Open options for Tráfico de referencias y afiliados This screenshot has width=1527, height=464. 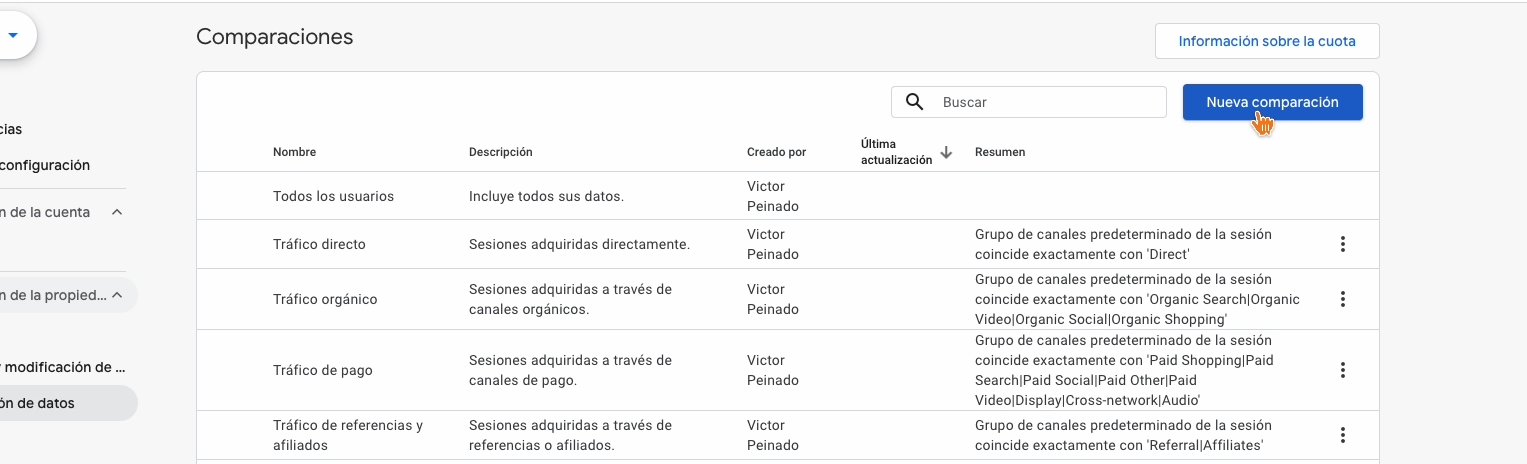pyautogui.click(x=1343, y=435)
